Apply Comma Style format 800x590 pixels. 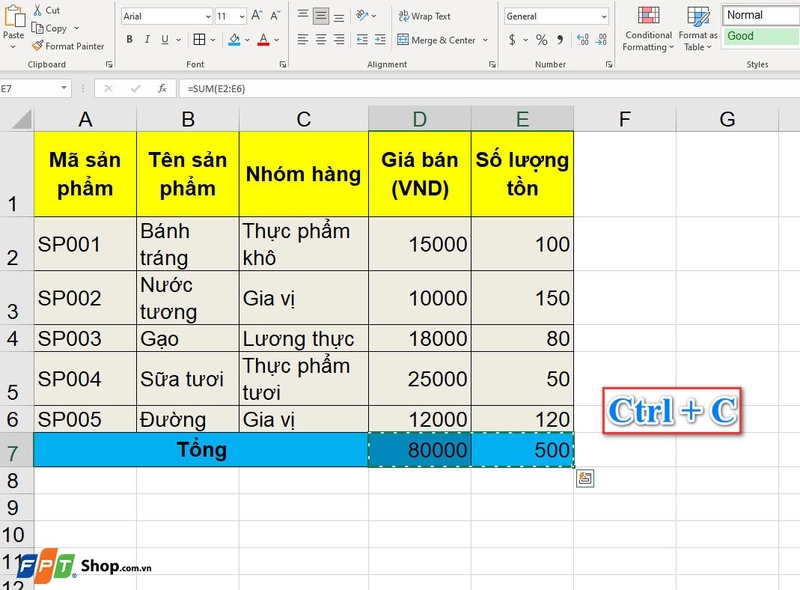(x=560, y=39)
